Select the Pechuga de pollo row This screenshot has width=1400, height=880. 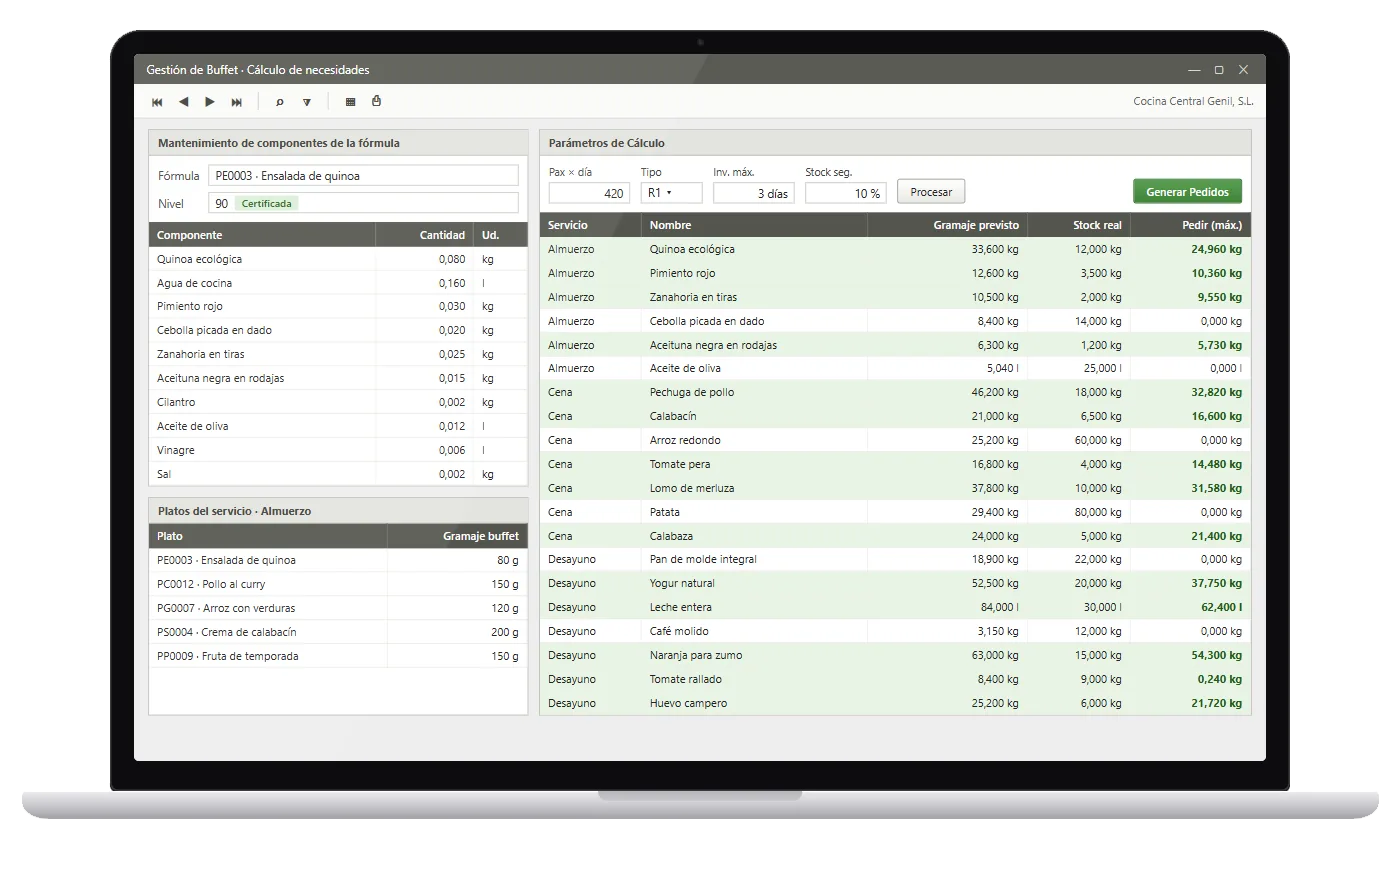[895, 392]
